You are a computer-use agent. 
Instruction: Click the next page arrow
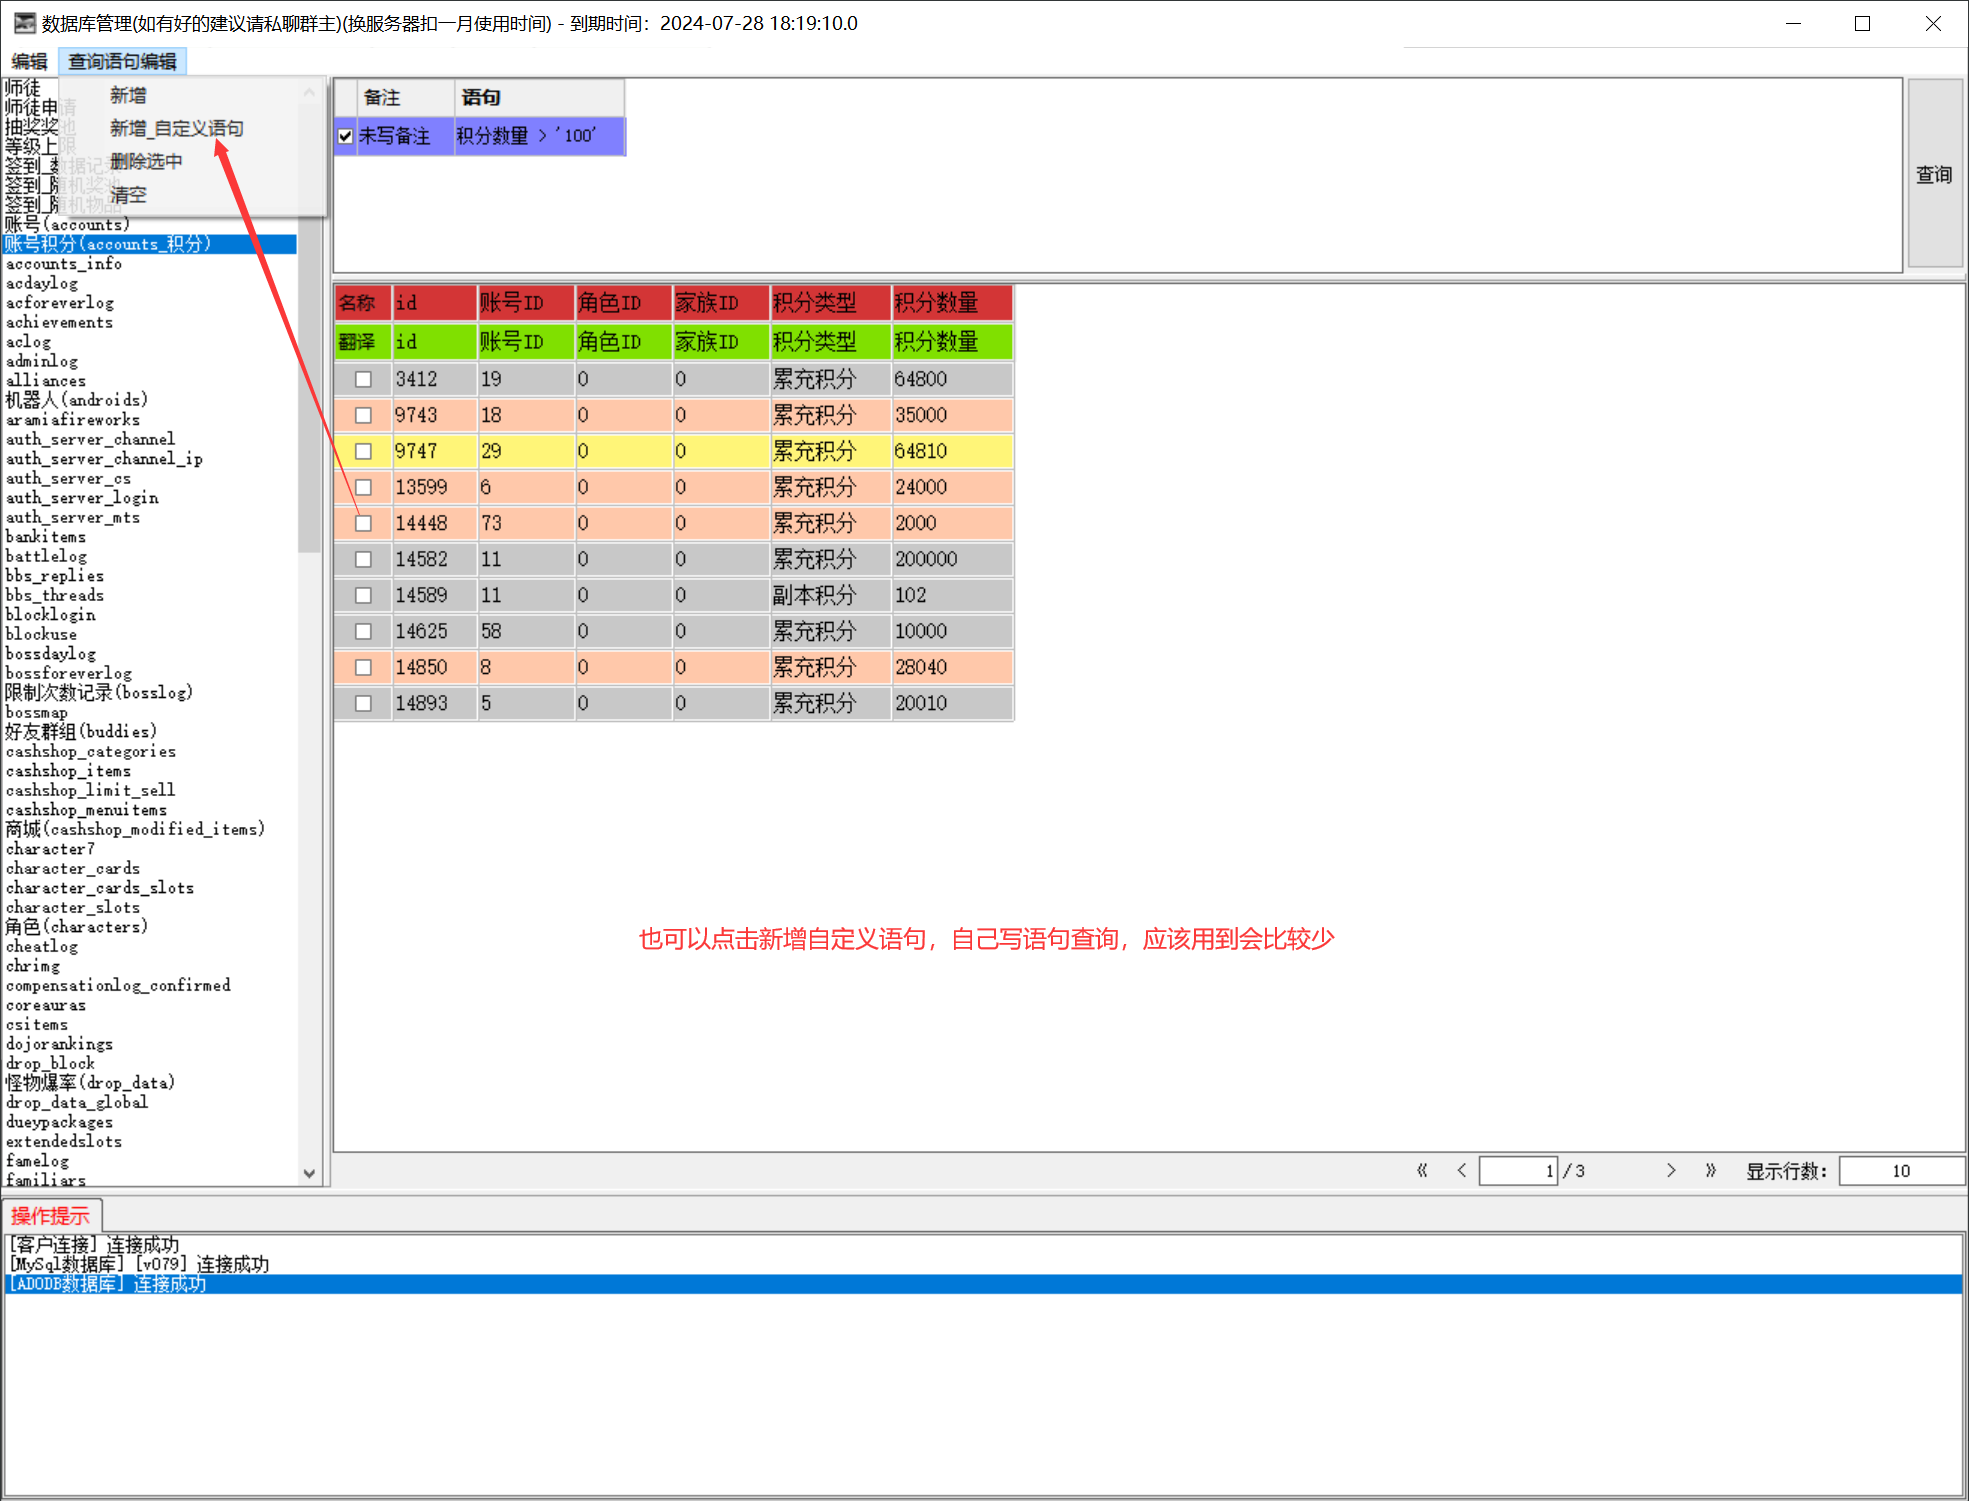1670,1170
